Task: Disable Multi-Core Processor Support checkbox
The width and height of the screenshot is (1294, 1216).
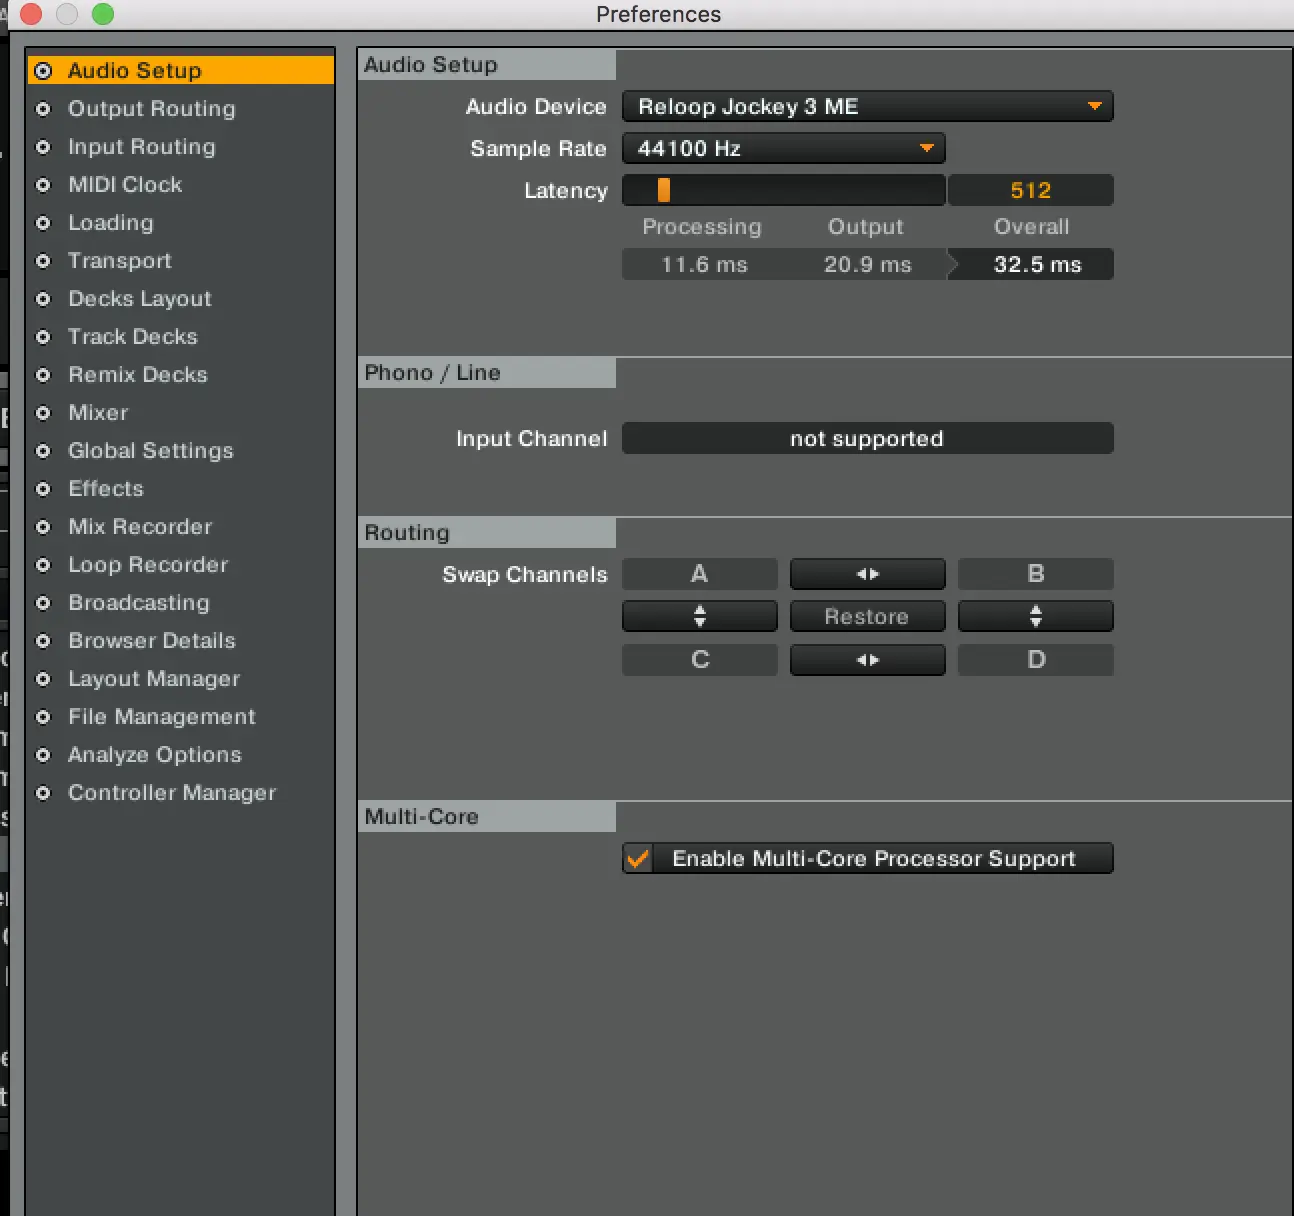Action: coord(638,859)
